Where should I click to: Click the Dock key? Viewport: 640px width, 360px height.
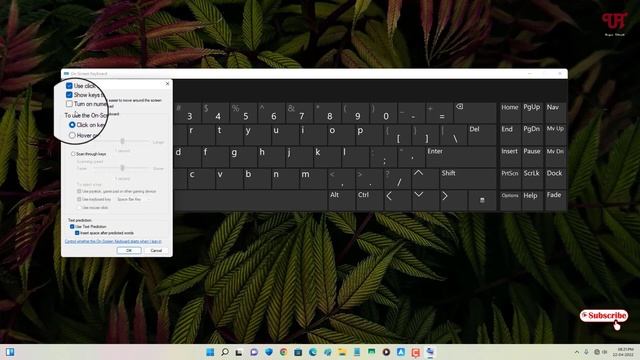555,178
